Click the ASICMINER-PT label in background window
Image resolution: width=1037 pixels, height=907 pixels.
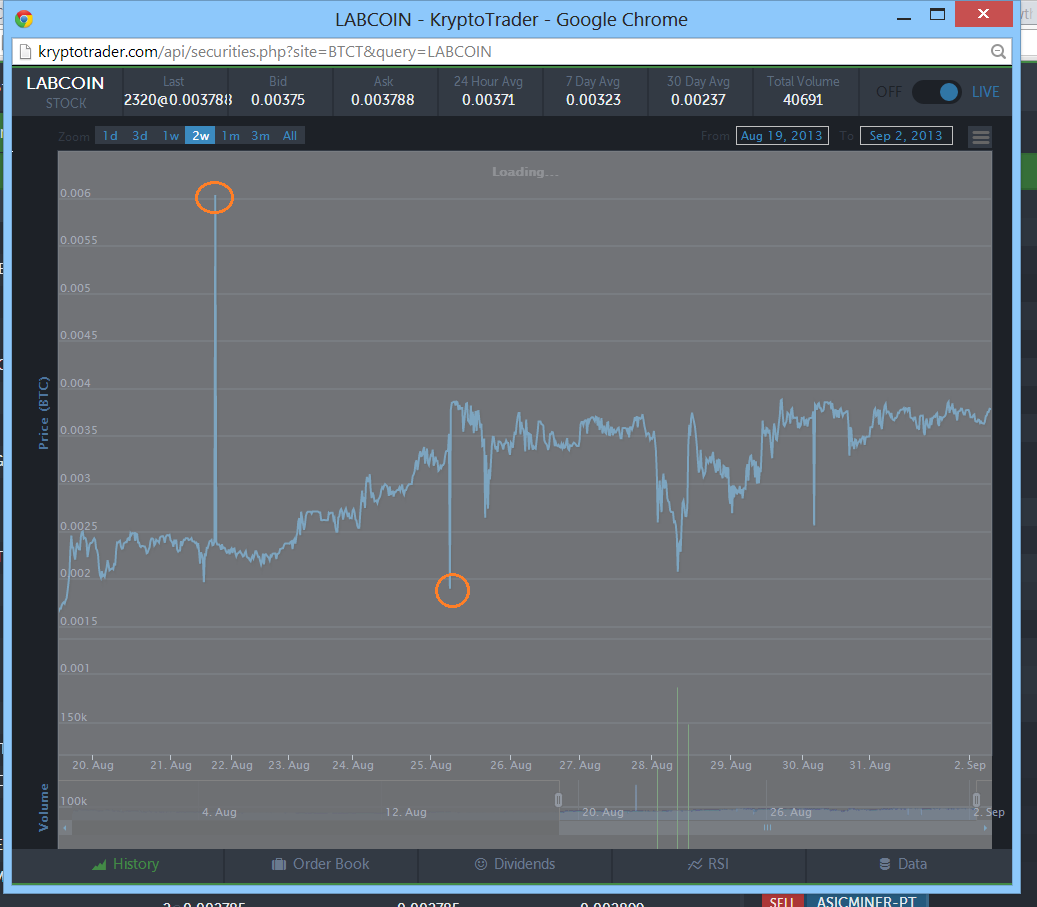[x=867, y=901]
